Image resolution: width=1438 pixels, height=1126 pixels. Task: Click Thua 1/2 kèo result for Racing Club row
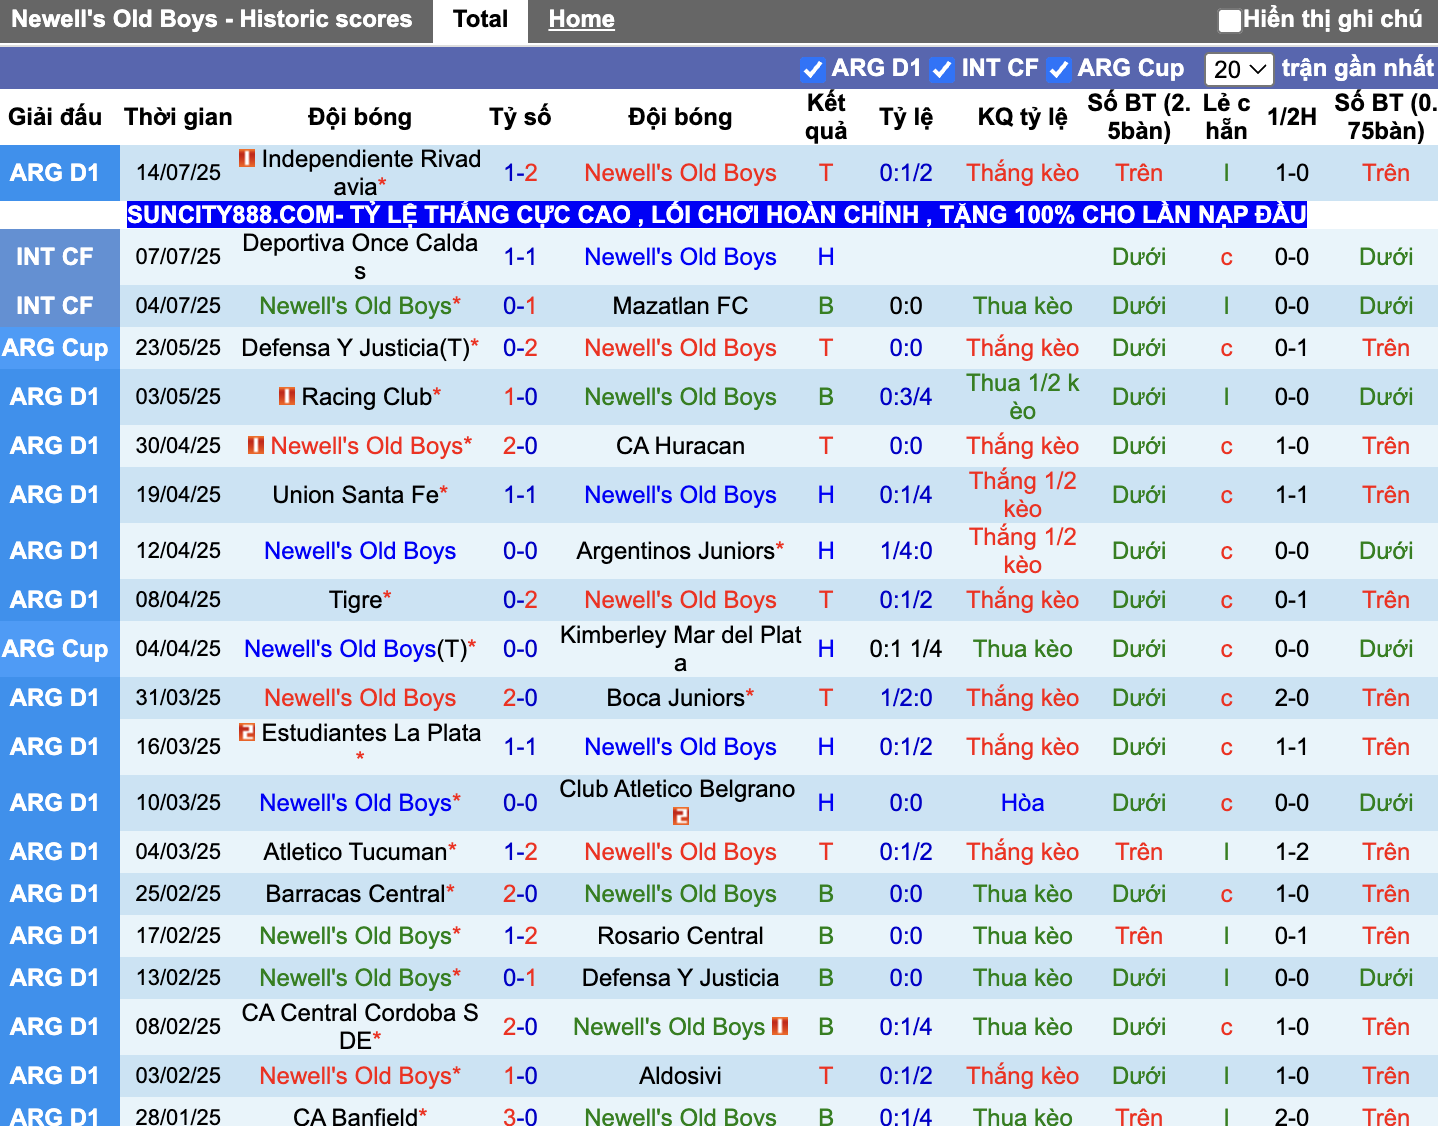pyautogui.click(x=1022, y=397)
